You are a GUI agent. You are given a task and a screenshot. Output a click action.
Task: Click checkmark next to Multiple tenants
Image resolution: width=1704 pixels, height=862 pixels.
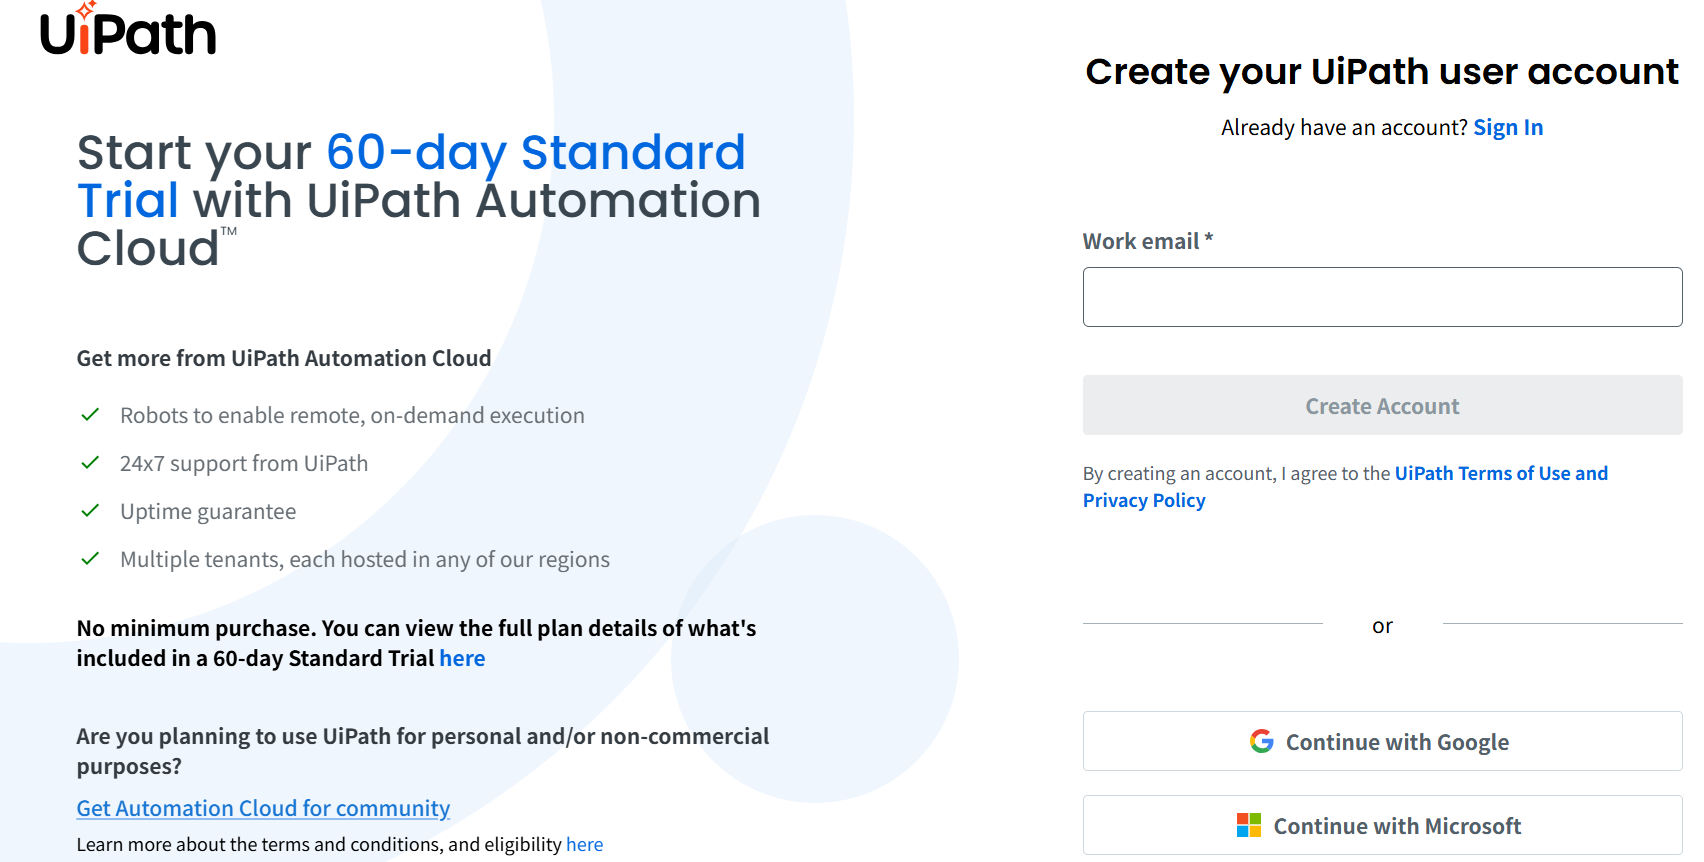click(90, 558)
